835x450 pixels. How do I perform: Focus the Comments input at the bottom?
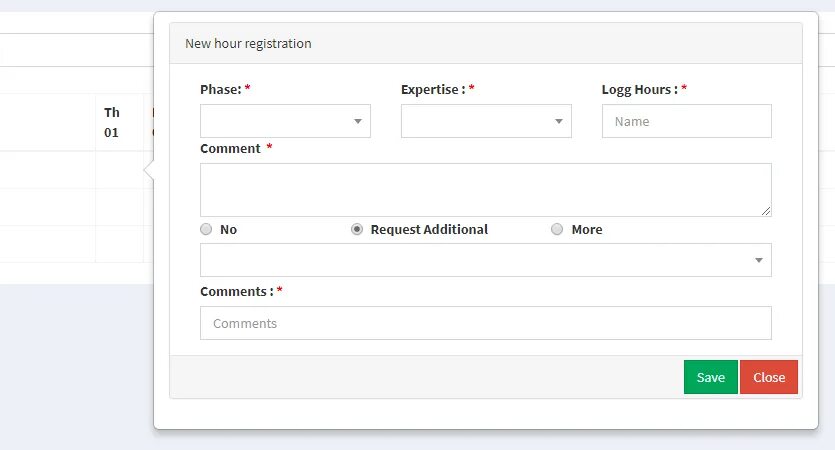(x=486, y=323)
